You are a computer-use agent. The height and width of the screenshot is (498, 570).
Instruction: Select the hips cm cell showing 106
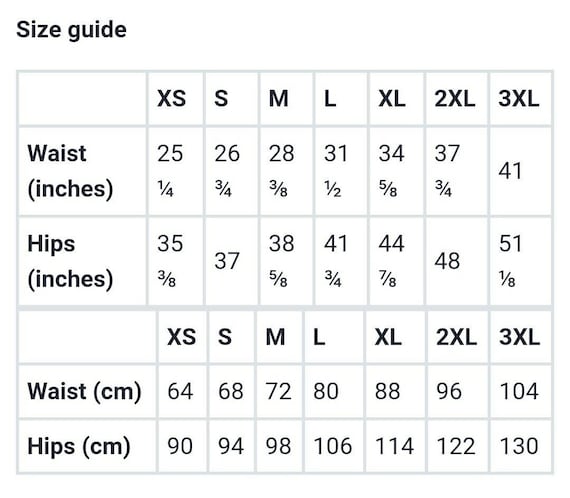[334, 446]
